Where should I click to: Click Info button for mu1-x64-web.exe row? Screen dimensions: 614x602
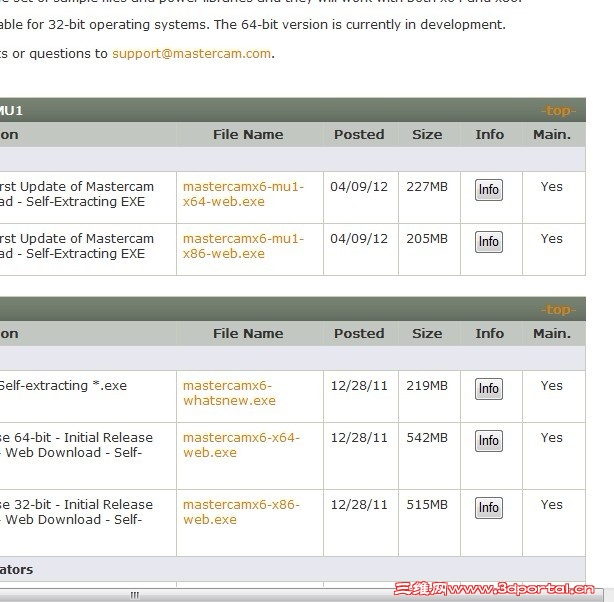489,190
